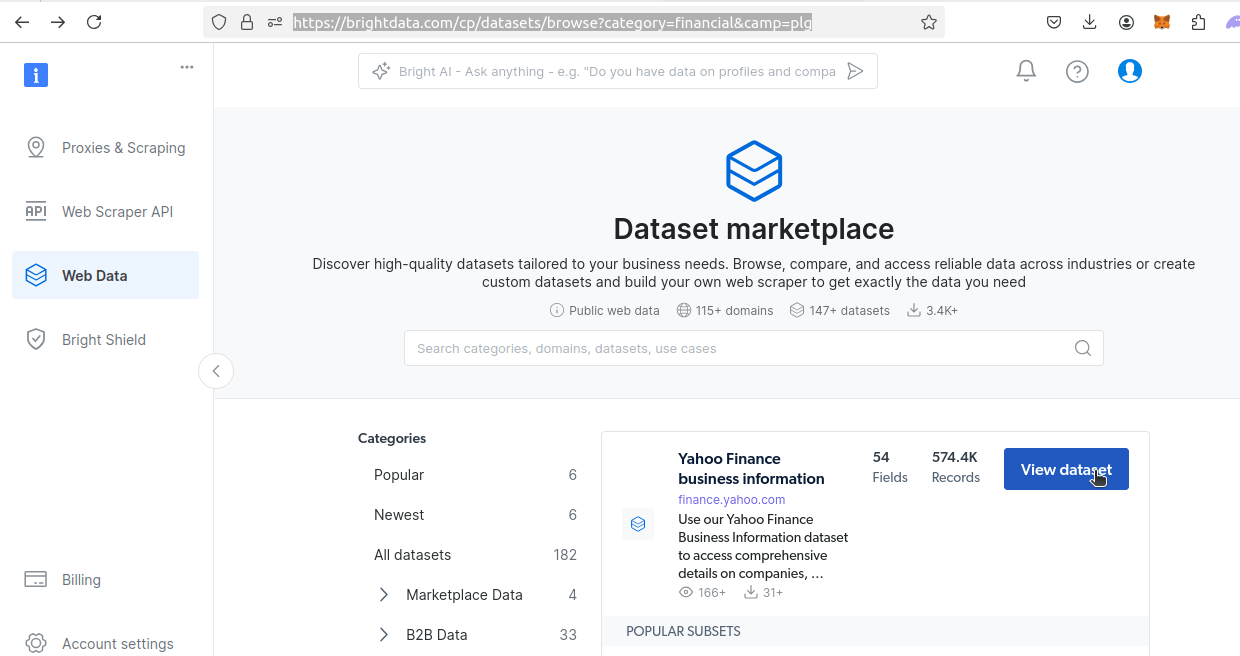Click the categories search input field
Image resolution: width=1240 pixels, height=656 pixels.
pyautogui.click(x=700, y=348)
